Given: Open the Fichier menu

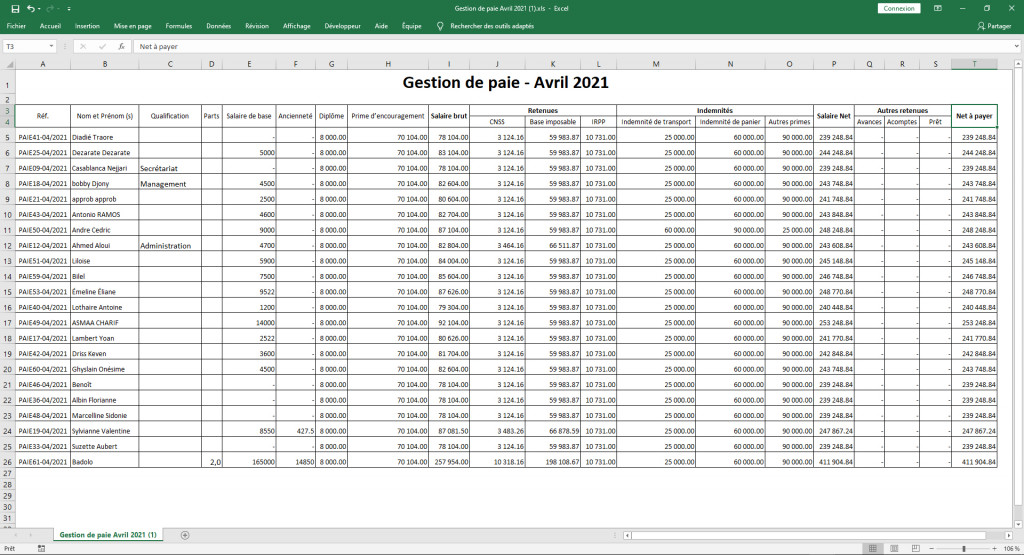Looking at the screenshot, I should pos(16,26).
